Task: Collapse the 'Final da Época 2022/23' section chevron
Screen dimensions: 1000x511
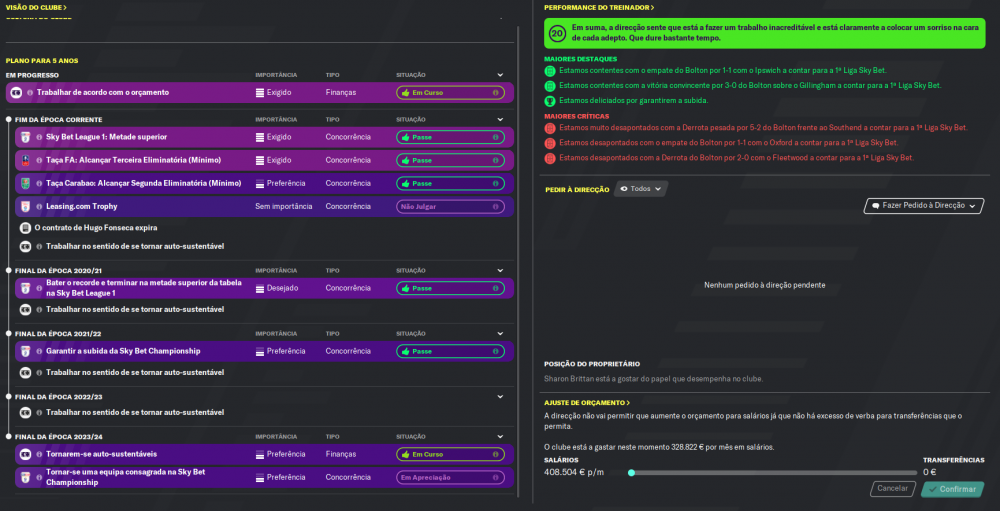Action: [x=501, y=397]
